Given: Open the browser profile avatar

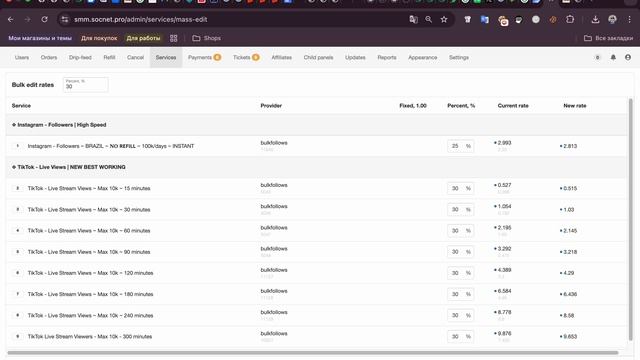Looking at the screenshot, I should [612, 19].
